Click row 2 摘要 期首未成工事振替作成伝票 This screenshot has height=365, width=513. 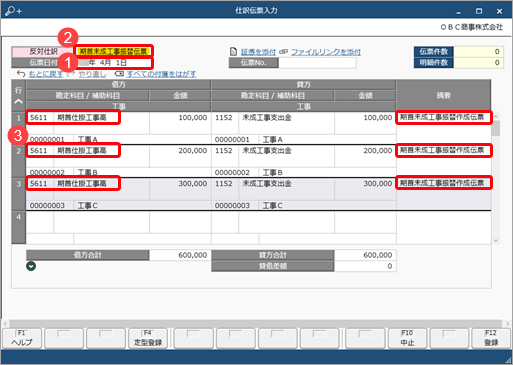click(444, 150)
